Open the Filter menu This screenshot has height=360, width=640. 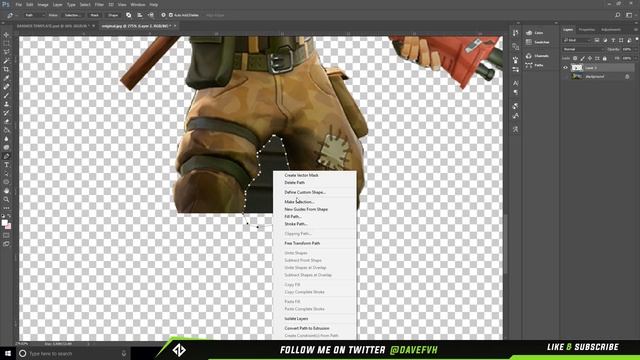pos(99,4)
